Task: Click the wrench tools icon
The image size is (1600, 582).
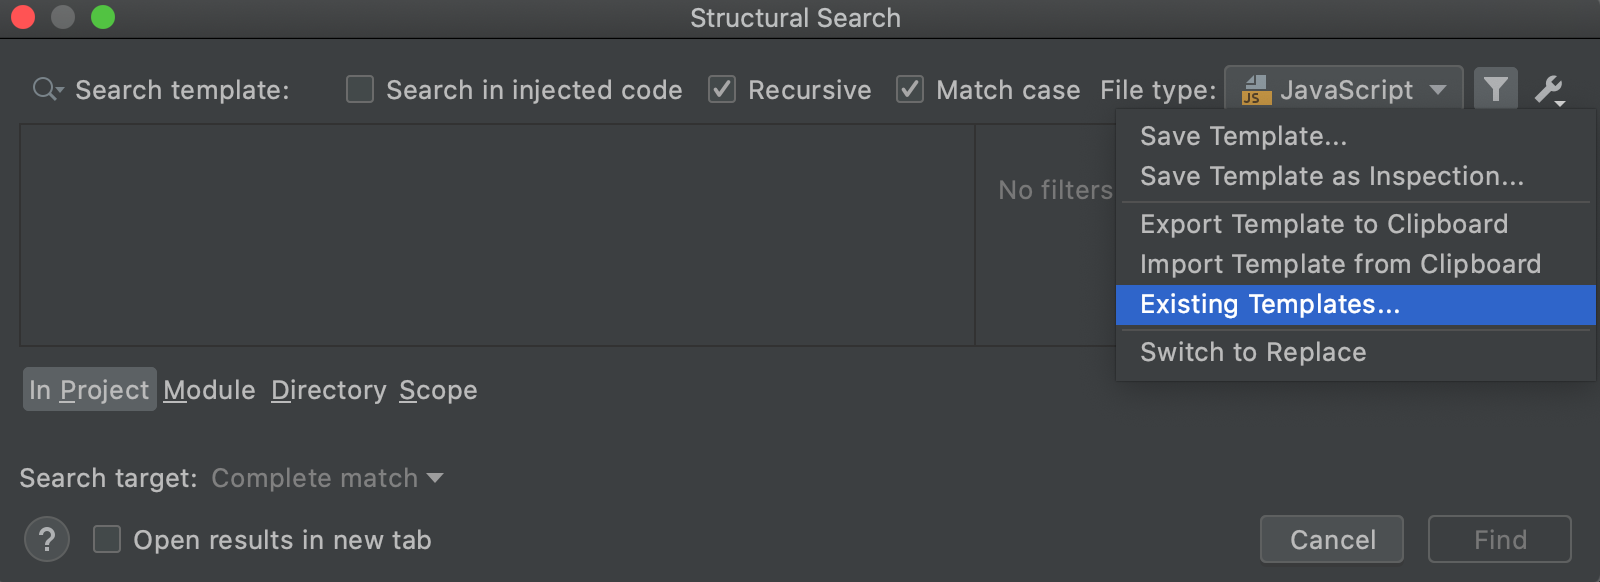Action: [x=1549, y=90]
